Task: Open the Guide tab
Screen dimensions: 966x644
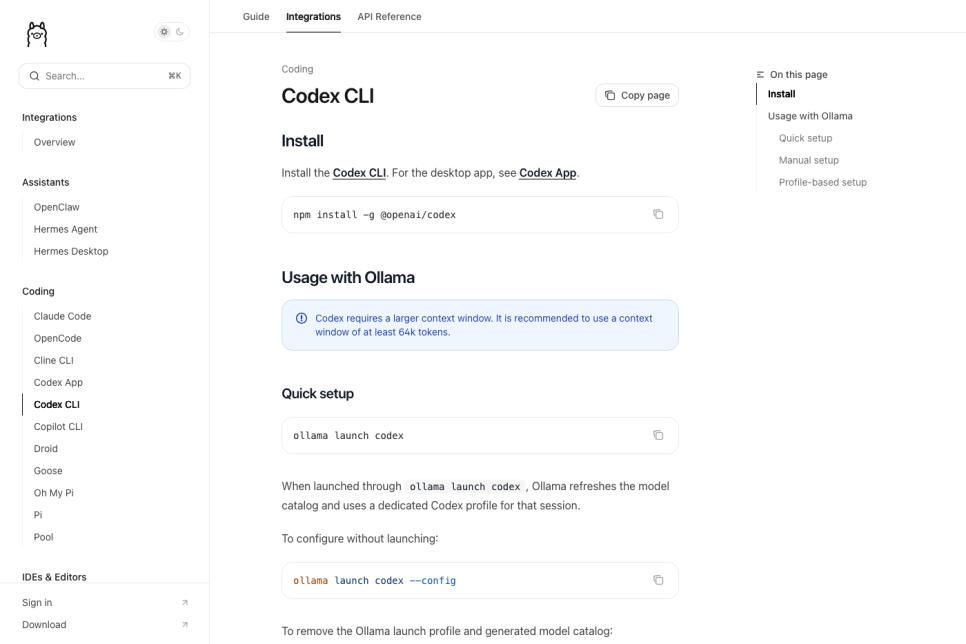Action: click(x=256, y=17)
